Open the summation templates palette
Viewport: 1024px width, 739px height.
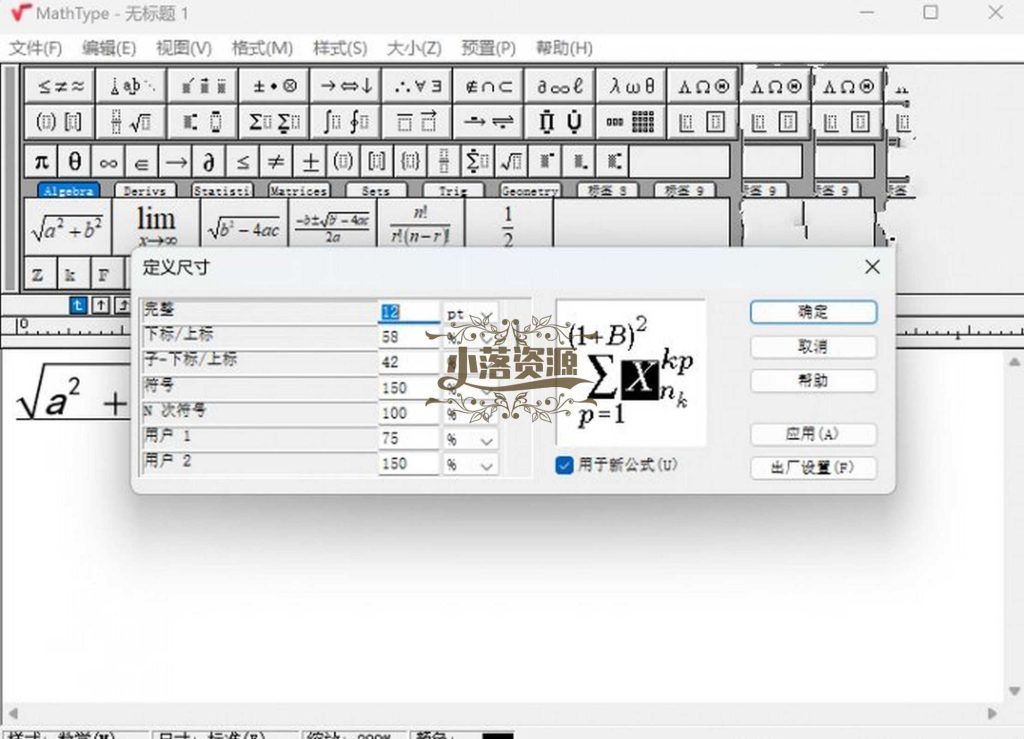tap(275, 121)
